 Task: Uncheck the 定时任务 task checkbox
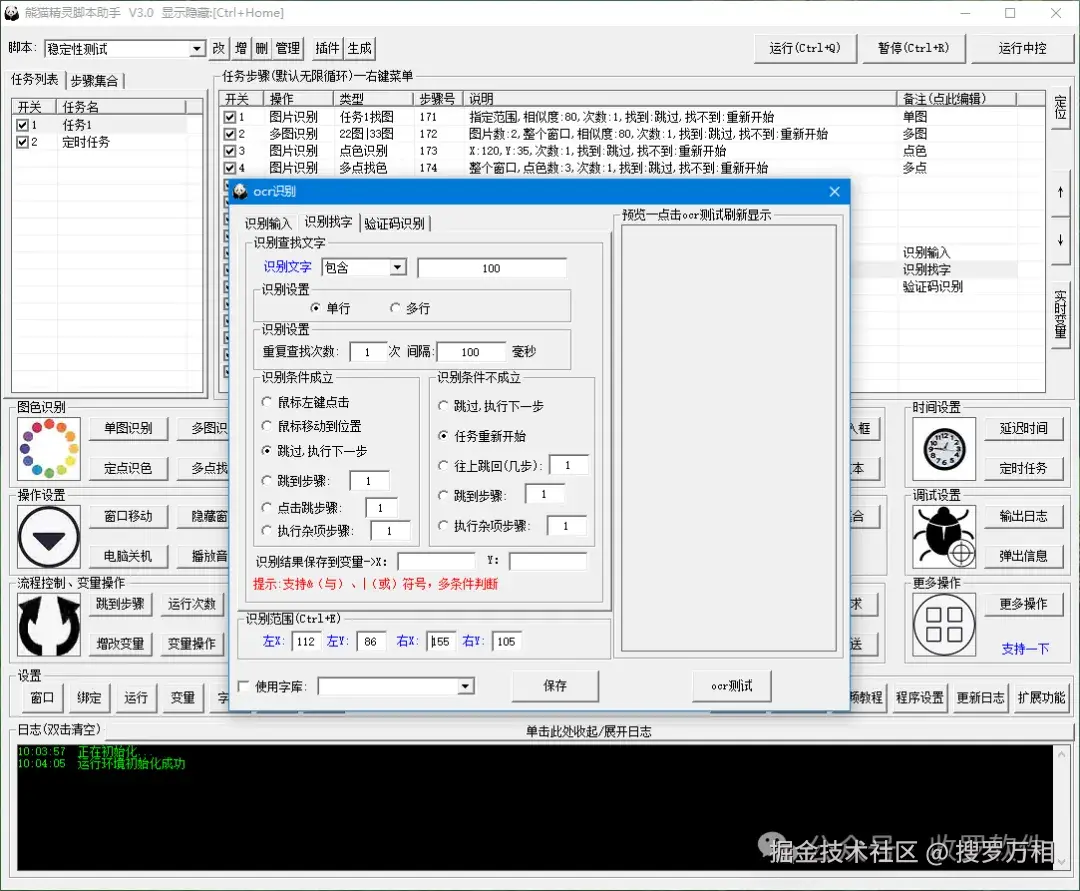pos(23,141)
